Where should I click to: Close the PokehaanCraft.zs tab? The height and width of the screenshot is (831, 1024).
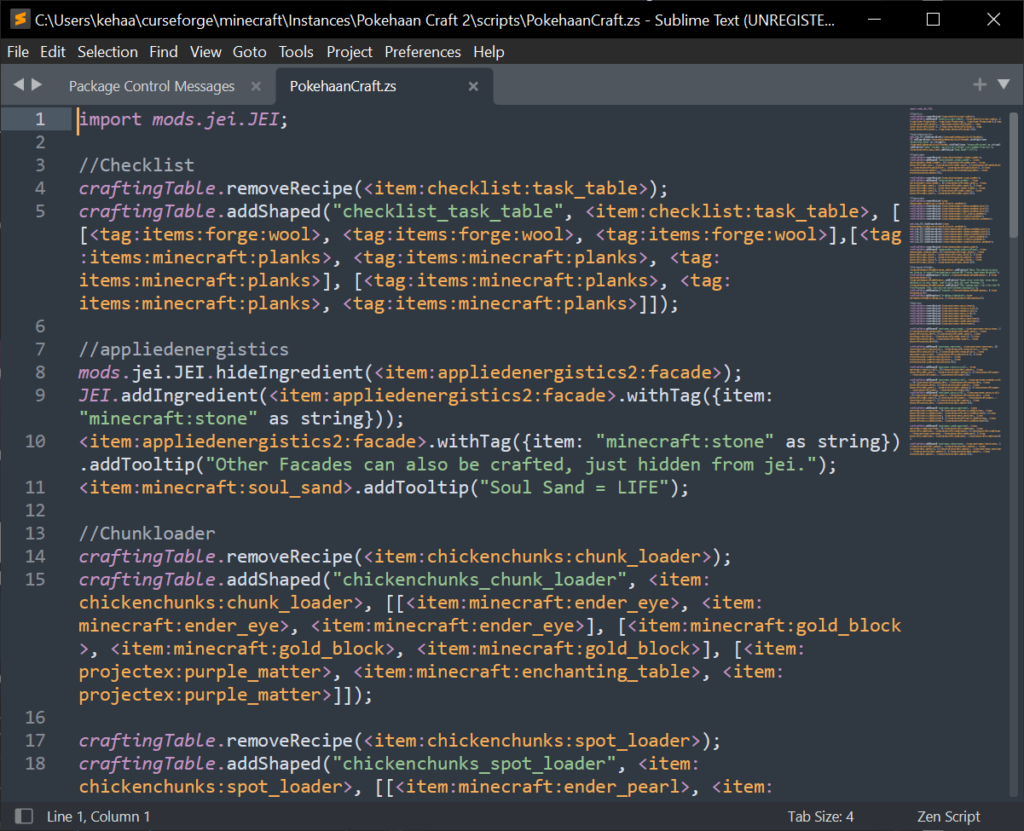(x=473, y=86)
